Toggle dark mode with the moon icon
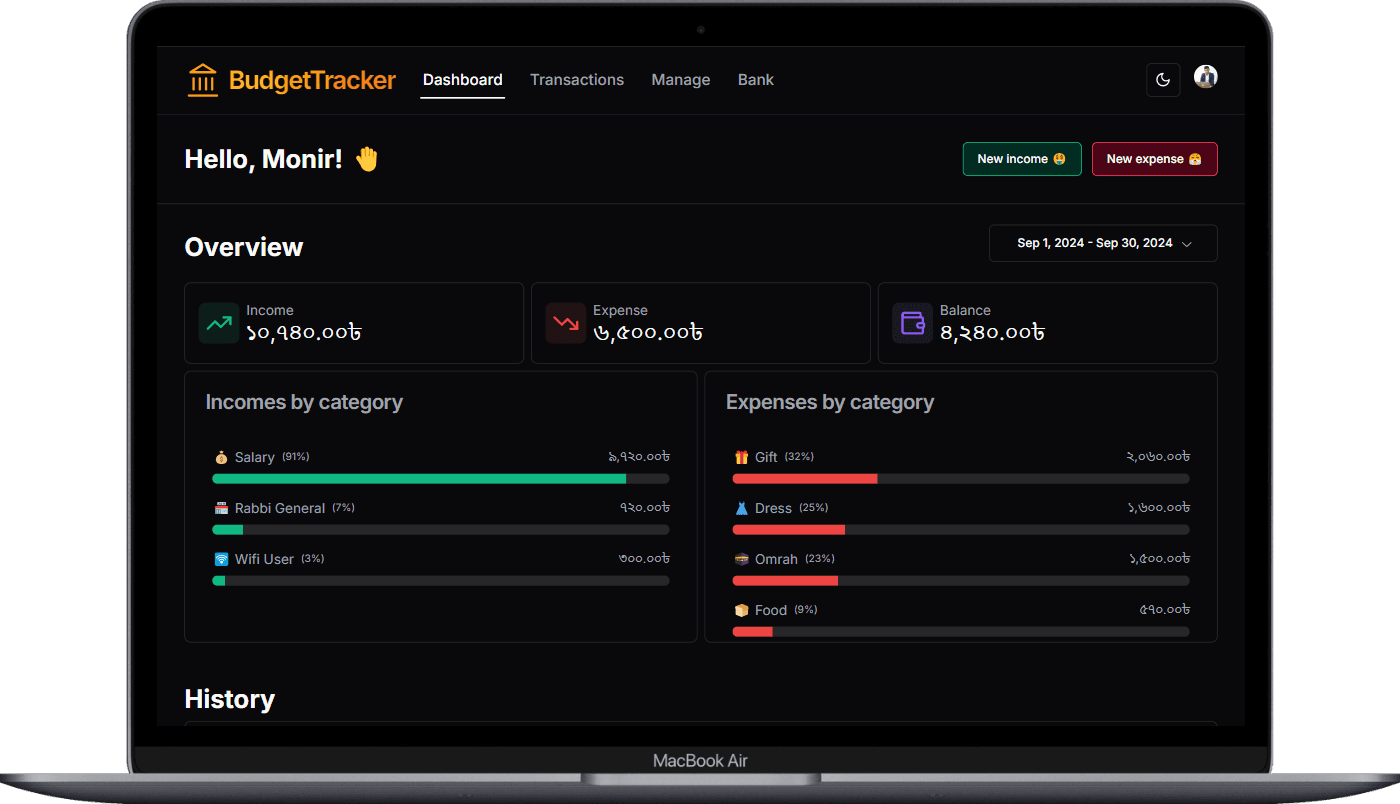Screen dimensions: 1400x804 click(1163, 80)
